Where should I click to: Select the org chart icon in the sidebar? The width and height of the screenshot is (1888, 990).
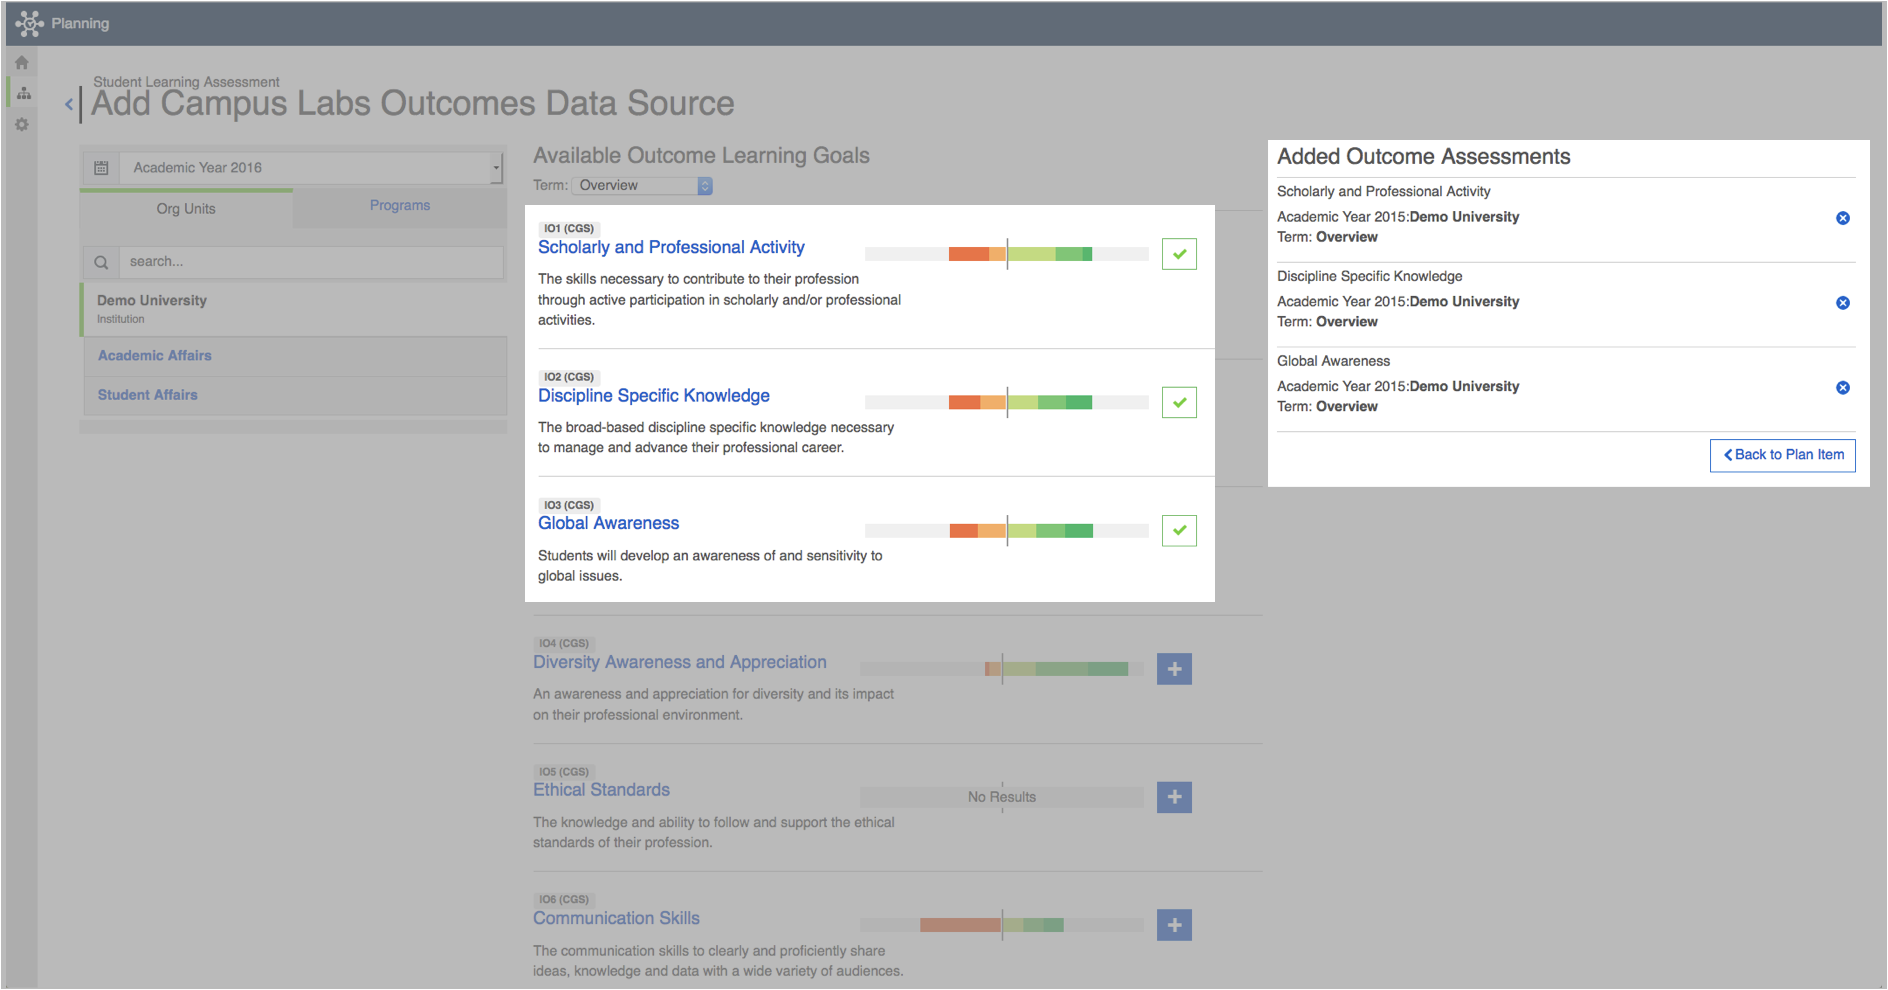(23, 93)
